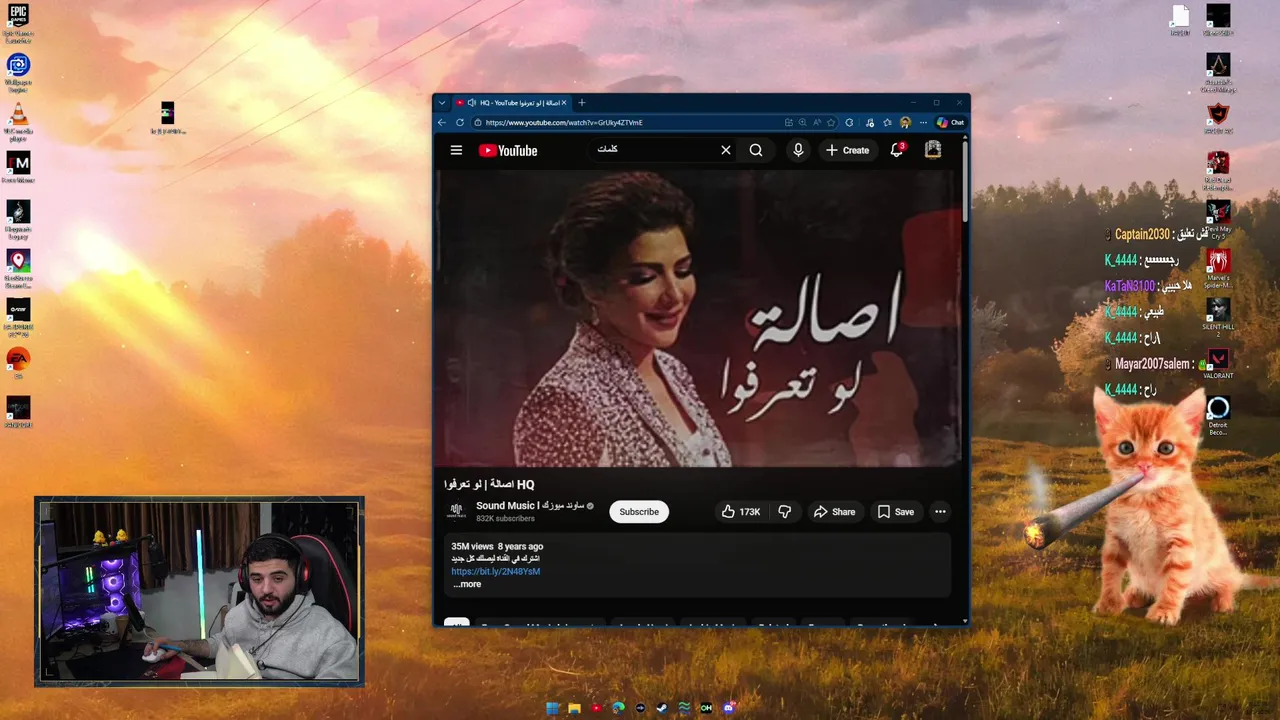This screenshot has width=1280, height=720.
Task: Click chat username KaTaN3100
Action: point(1130,286)
